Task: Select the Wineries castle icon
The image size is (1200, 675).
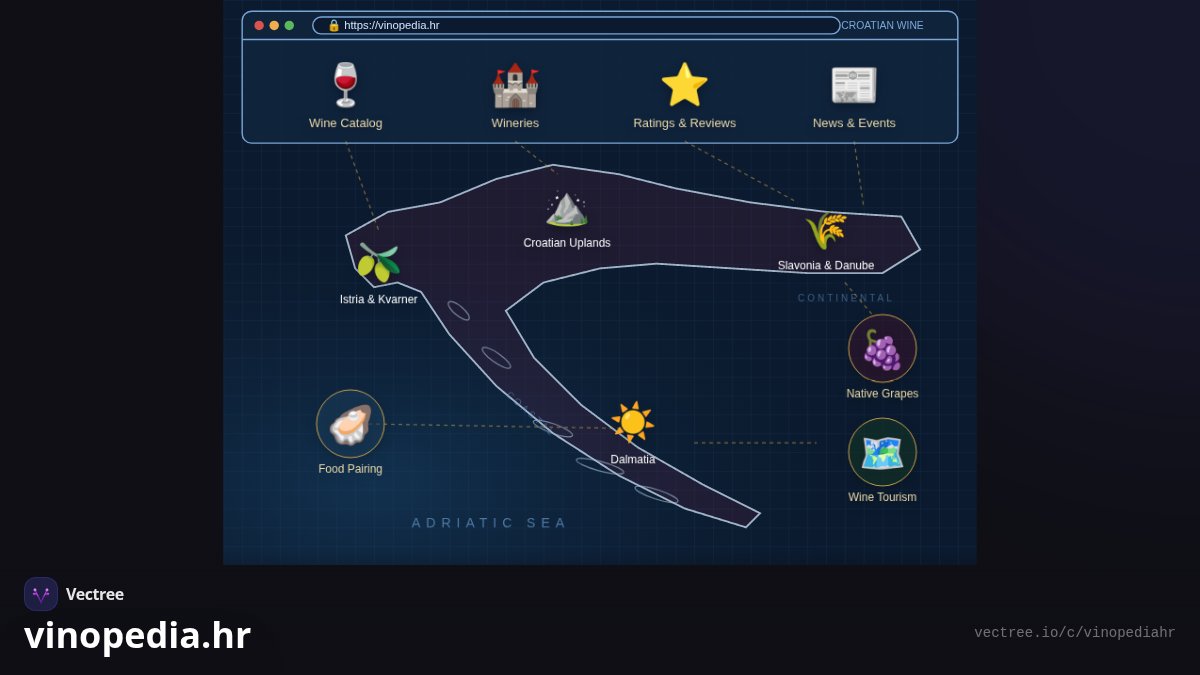Action: point(515,85)
